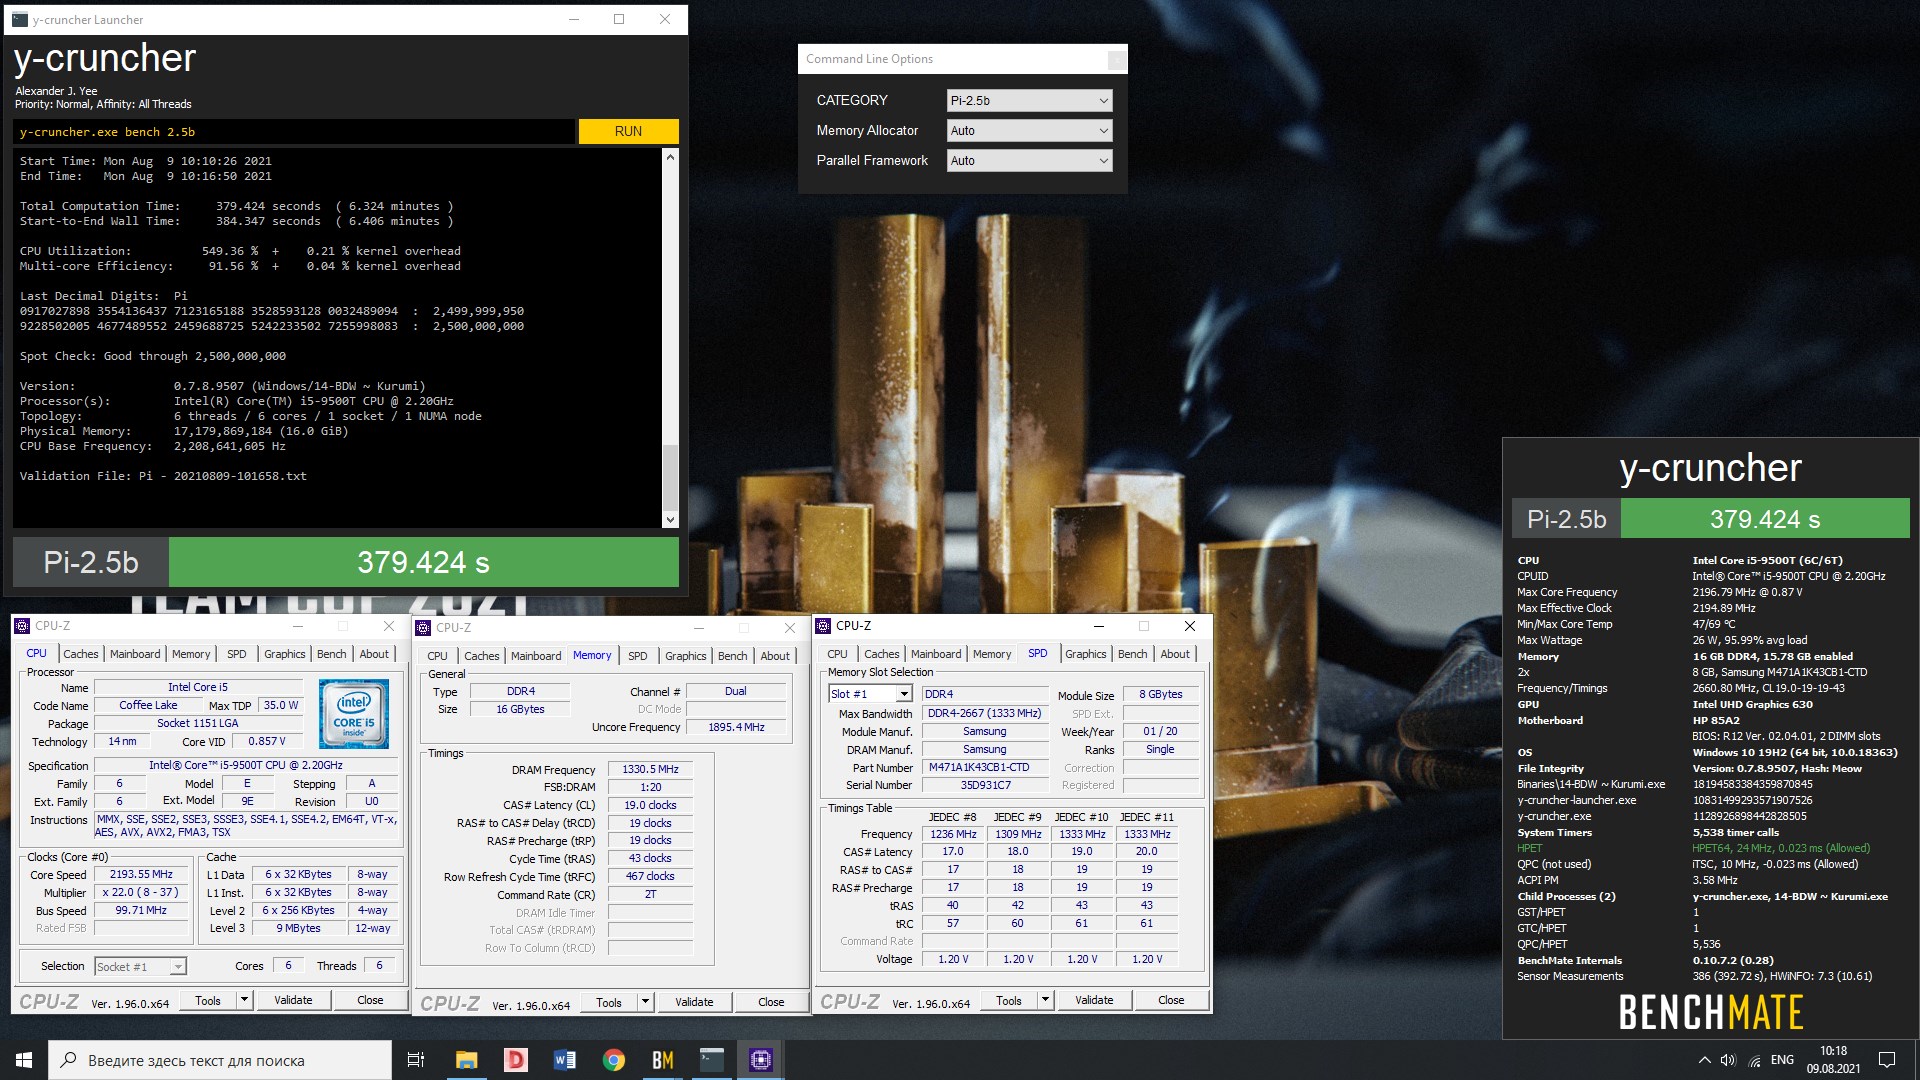Open Google Chrome from the taskbar
The width and height of the screenshot is (1920, 1080).
pyautogui.click(x=614, y=1060)
